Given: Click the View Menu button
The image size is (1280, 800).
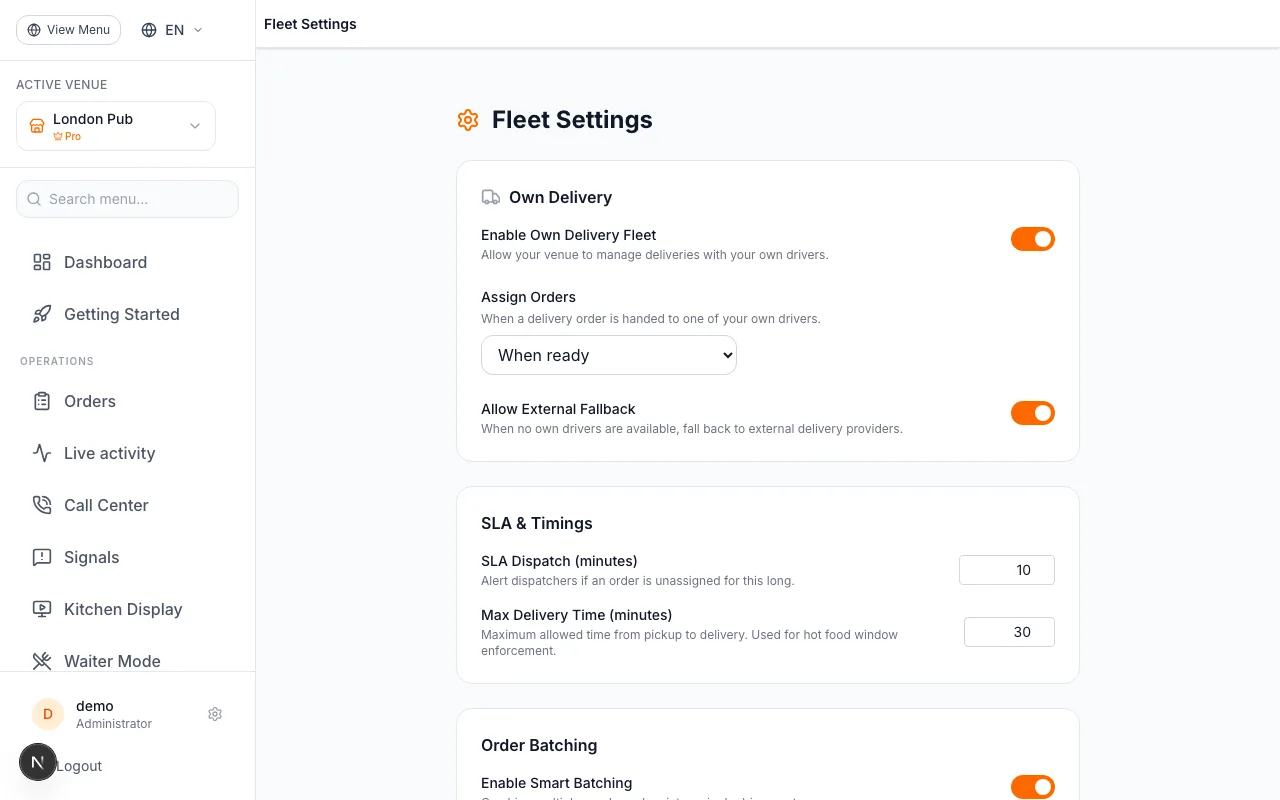Looking at the screenshot, I should 68,30.
